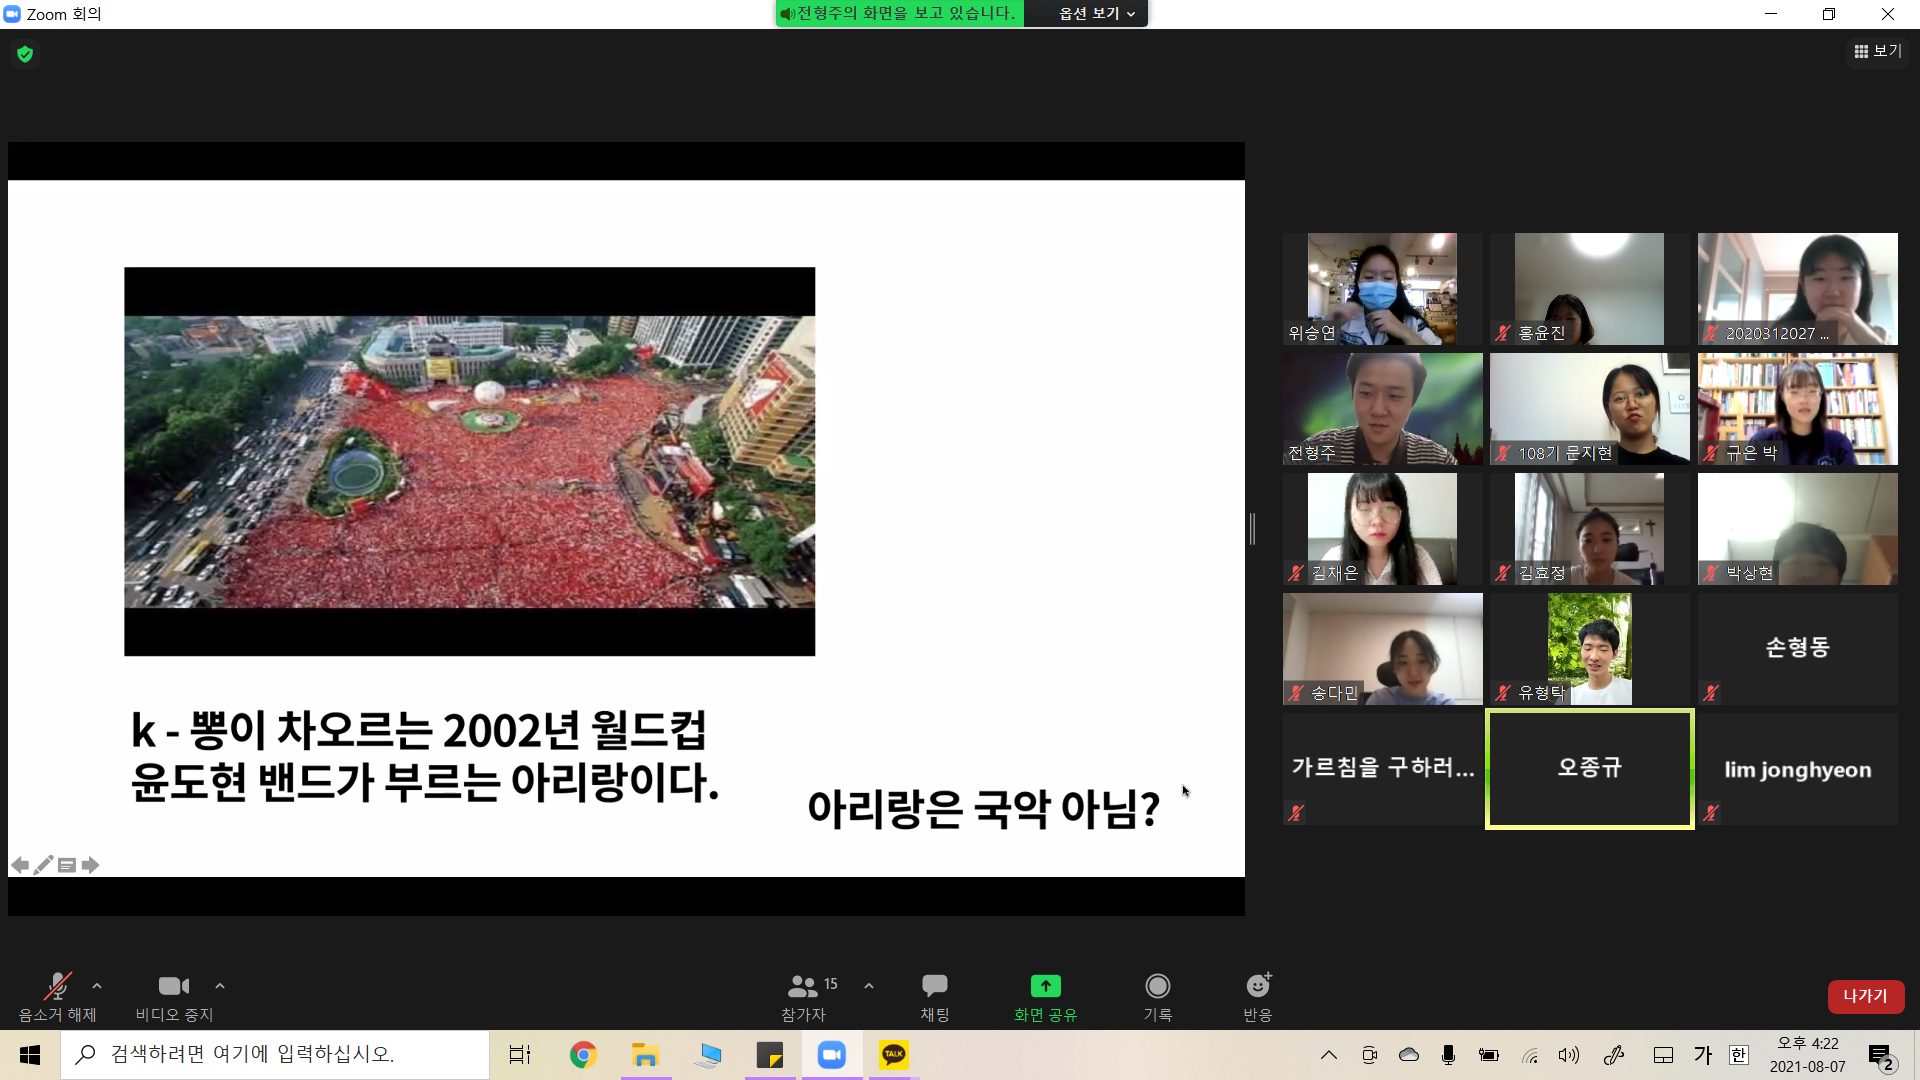Image resolution: width=1920 pixels, height=1080 pixels.
Task: Click the green 화면 공유 share icon
Action: click(1045, 986)
